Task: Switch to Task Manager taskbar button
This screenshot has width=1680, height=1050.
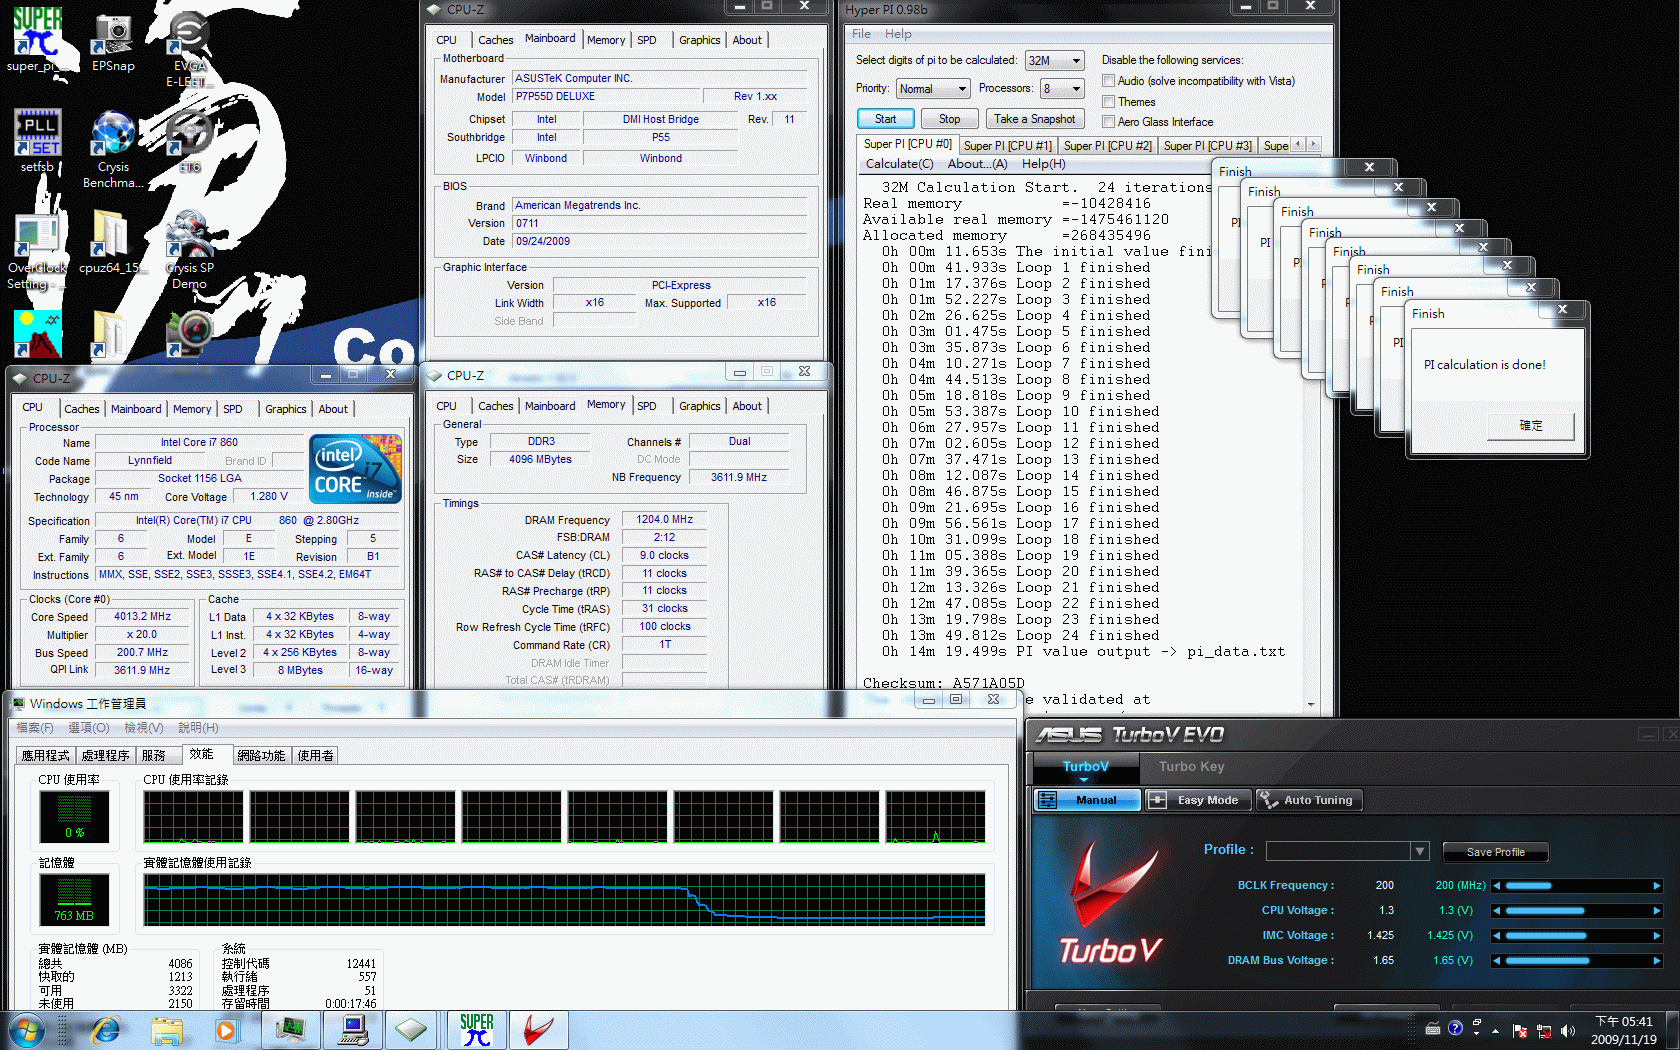Action: 291,1029
